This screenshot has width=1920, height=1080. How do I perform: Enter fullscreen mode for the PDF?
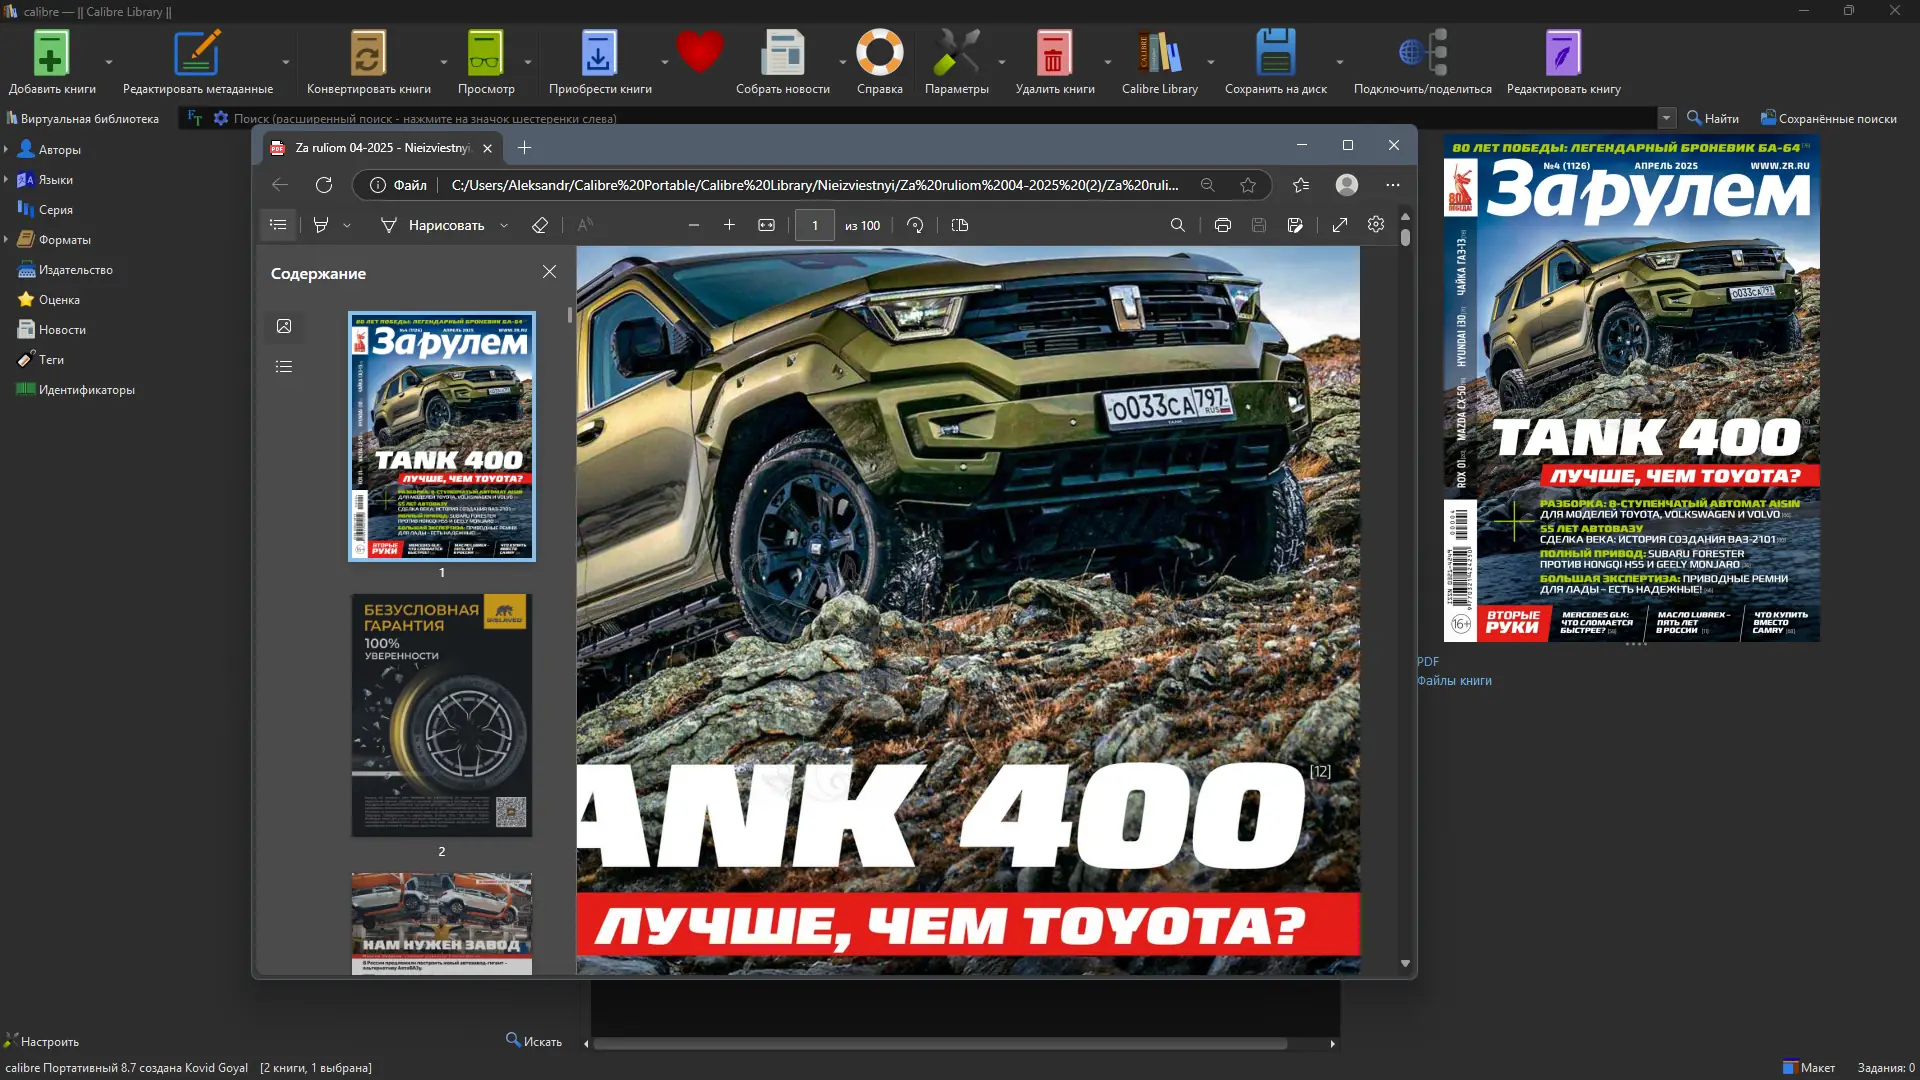(1339, 224)
